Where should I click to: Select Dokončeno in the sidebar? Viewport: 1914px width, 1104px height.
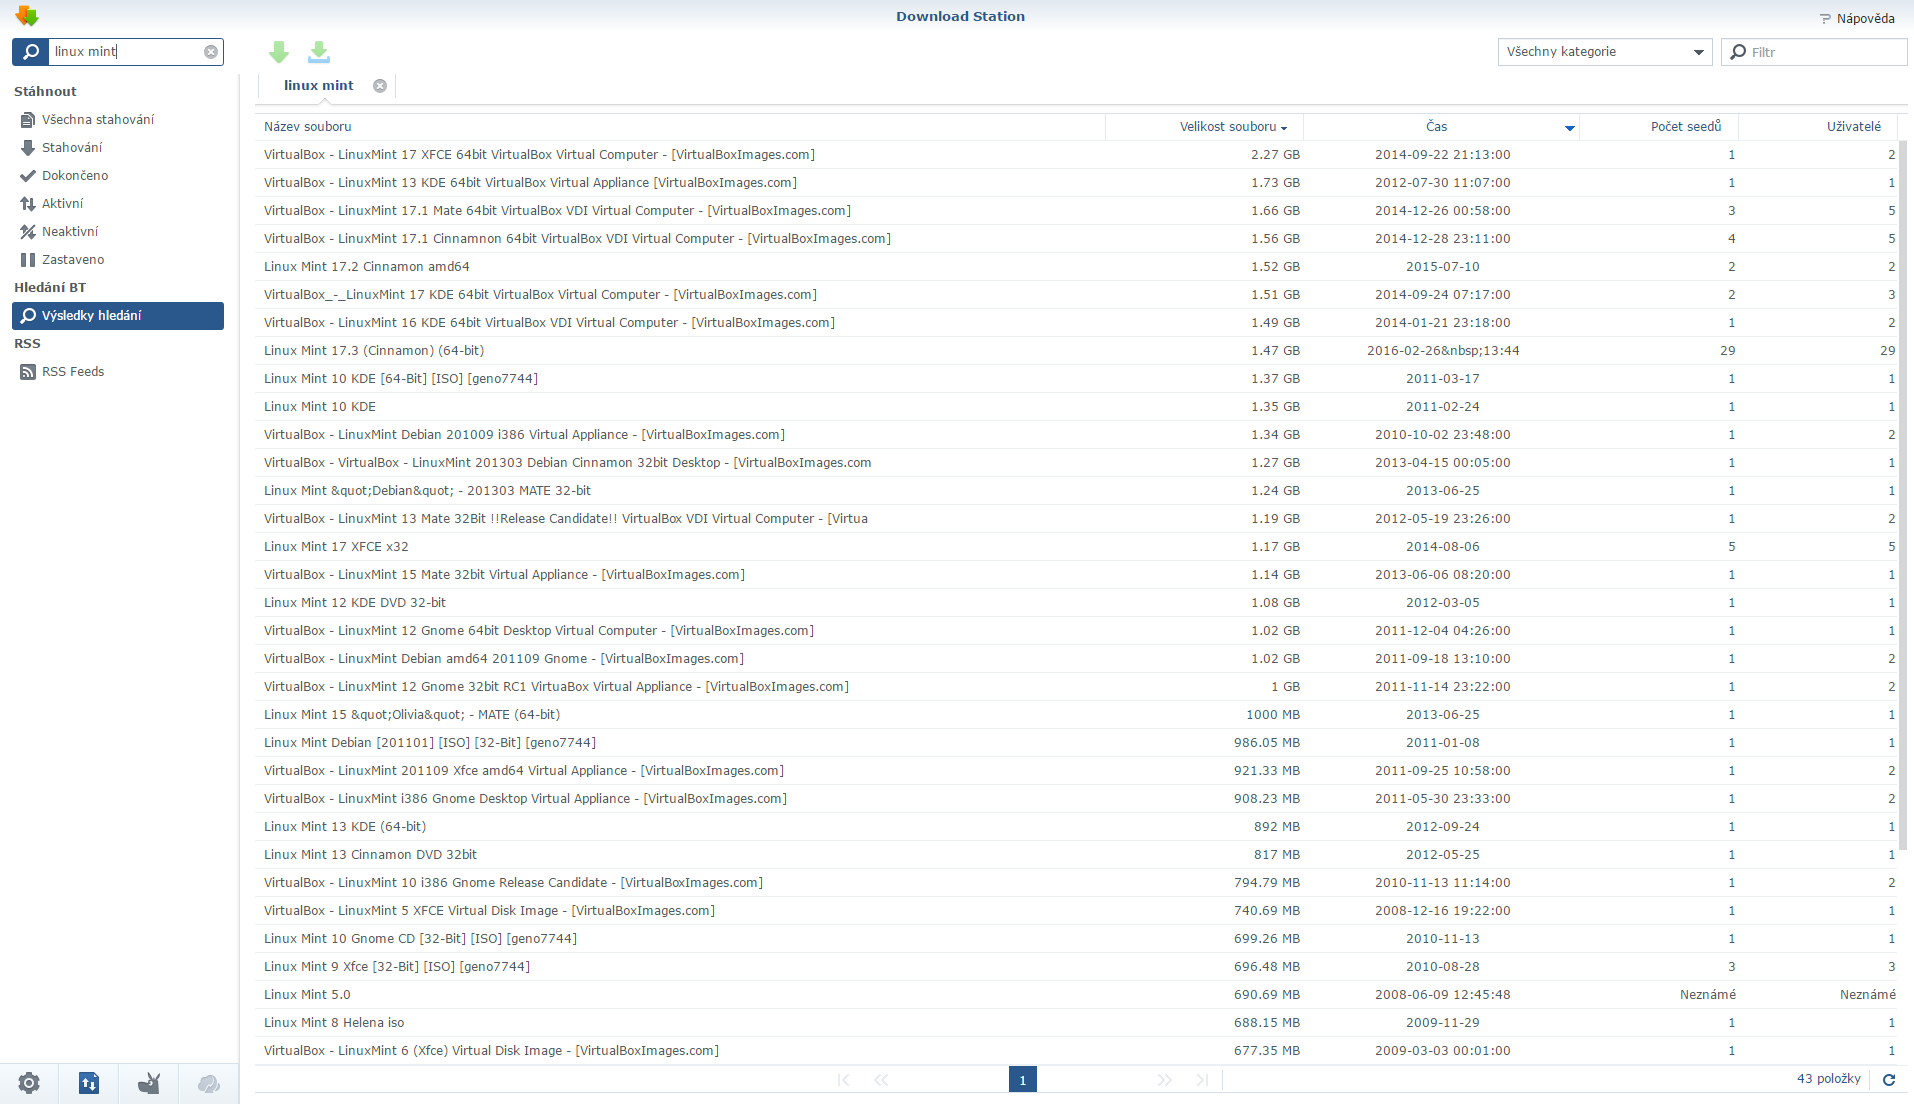[75, 176]
